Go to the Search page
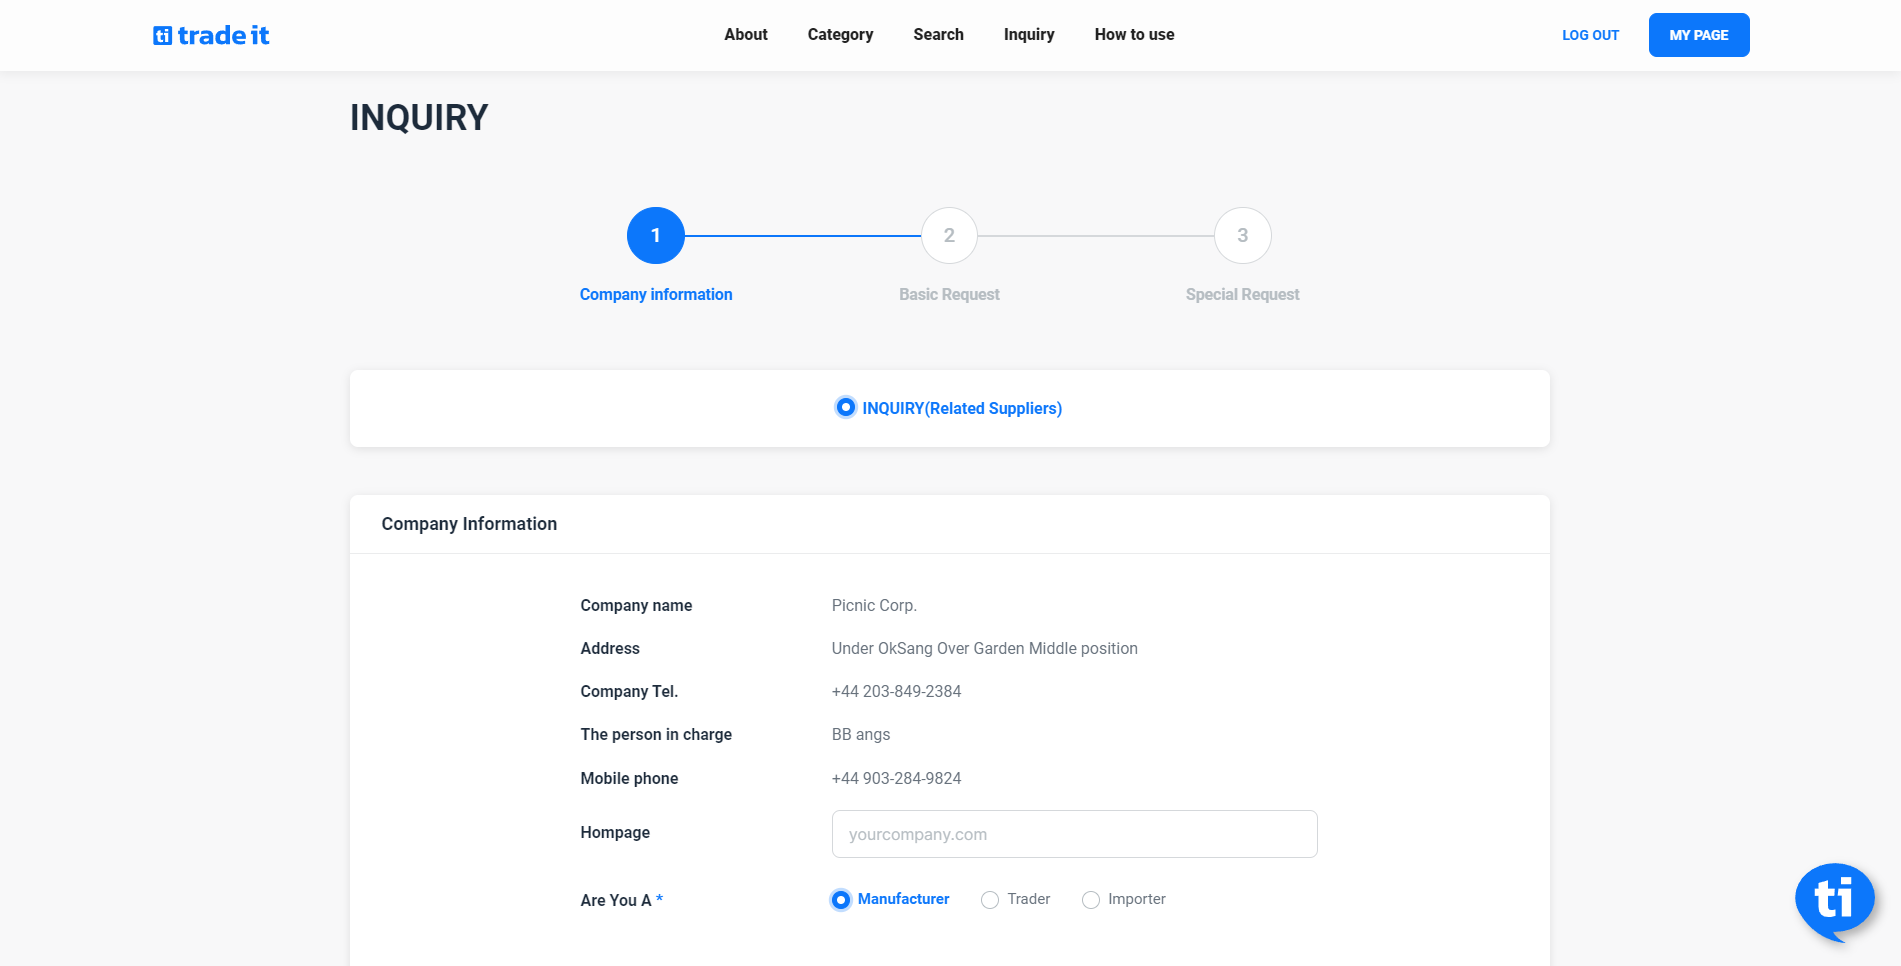 (938, 35)
